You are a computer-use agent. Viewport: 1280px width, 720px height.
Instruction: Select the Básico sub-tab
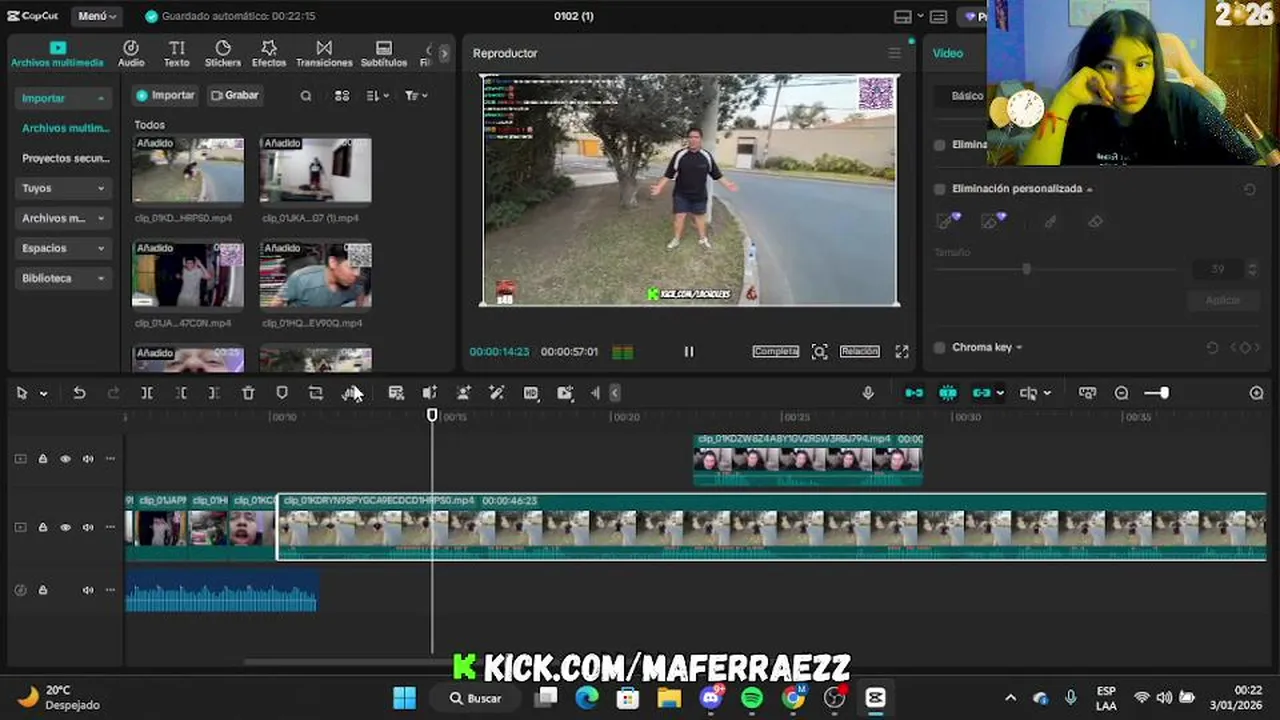(x=967, y=96)
